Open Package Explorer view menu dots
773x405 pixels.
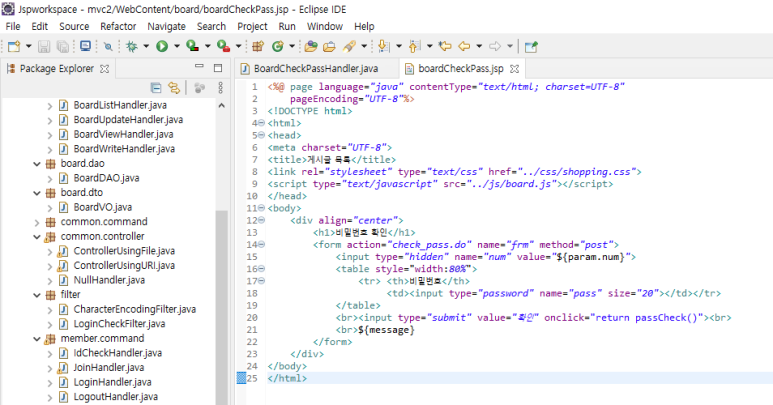tap(220, 88)
